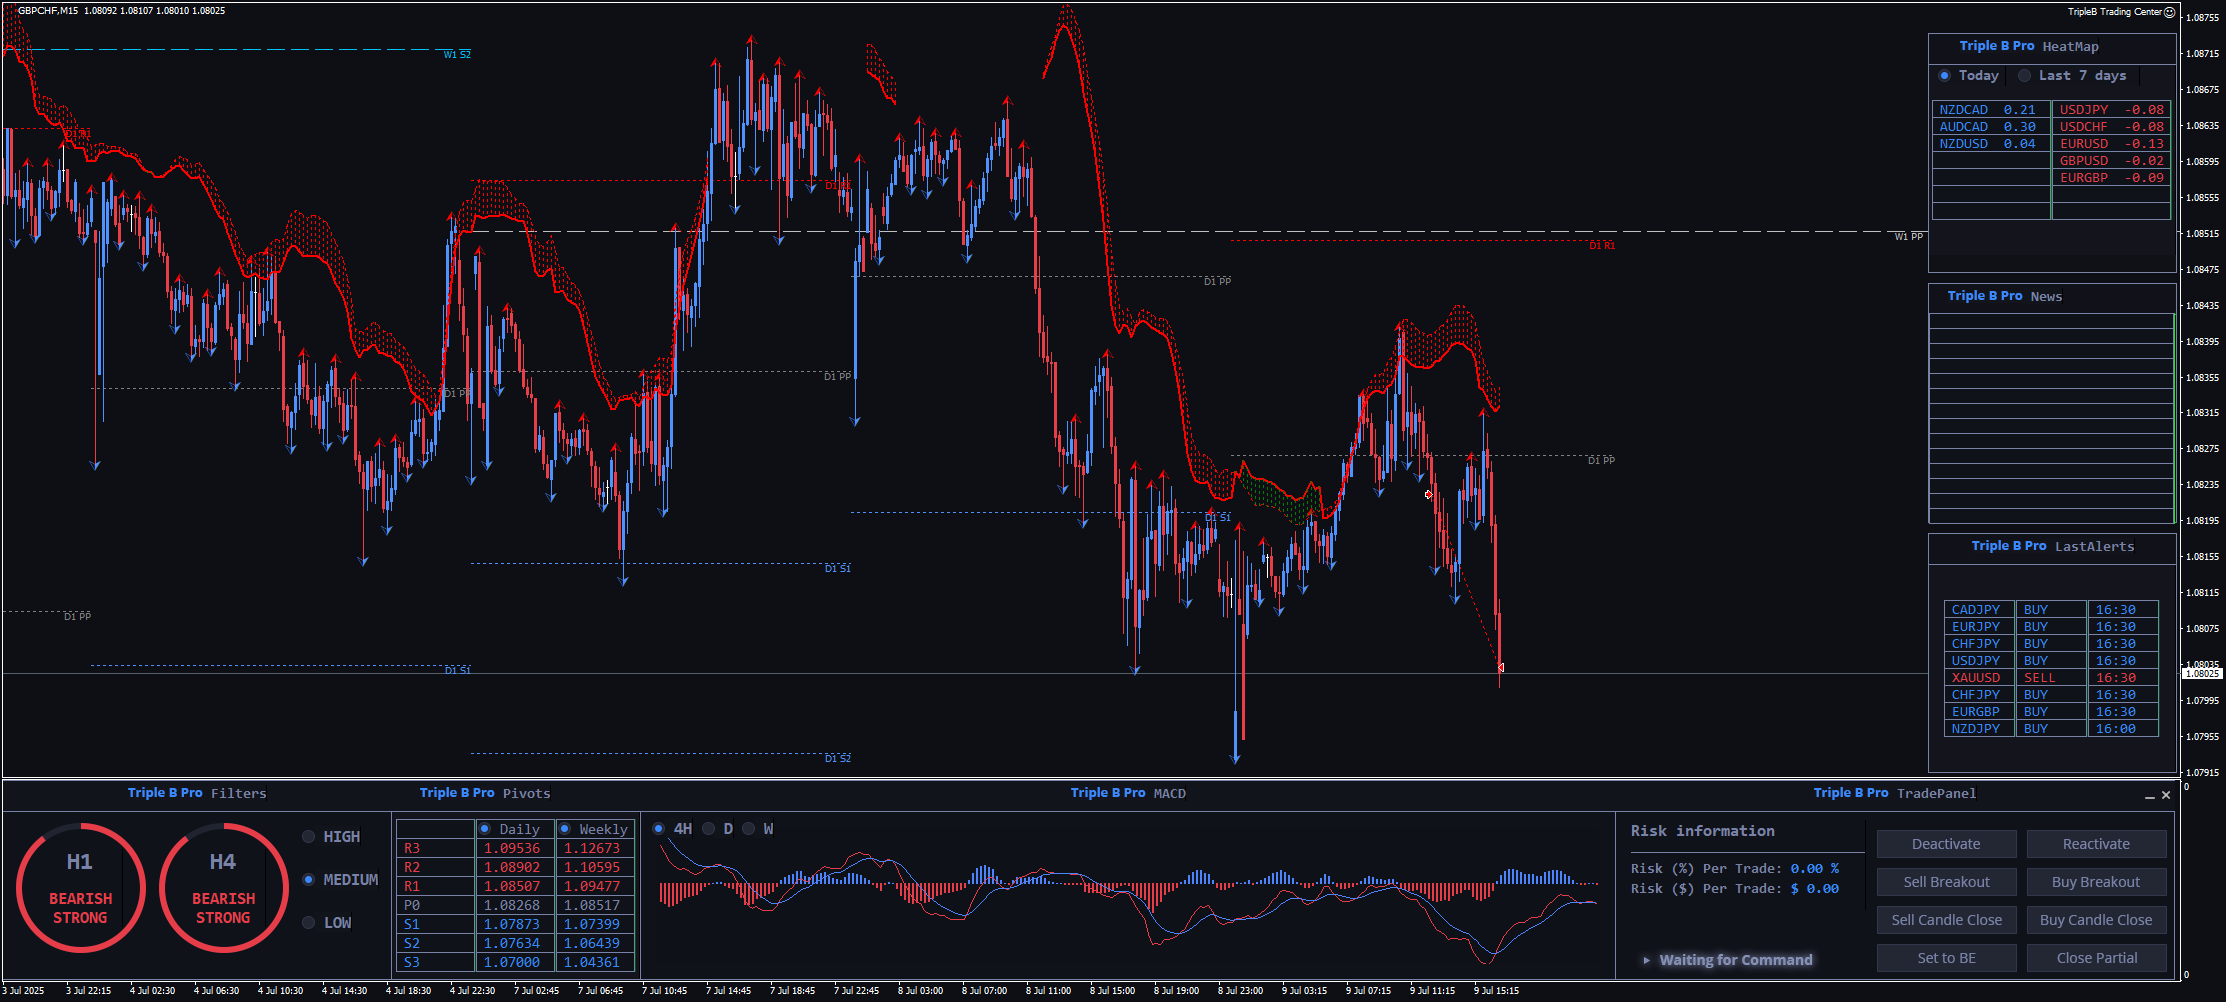Set MACD timeframe to W
2226x1002 pixels.
click(749, 829)
